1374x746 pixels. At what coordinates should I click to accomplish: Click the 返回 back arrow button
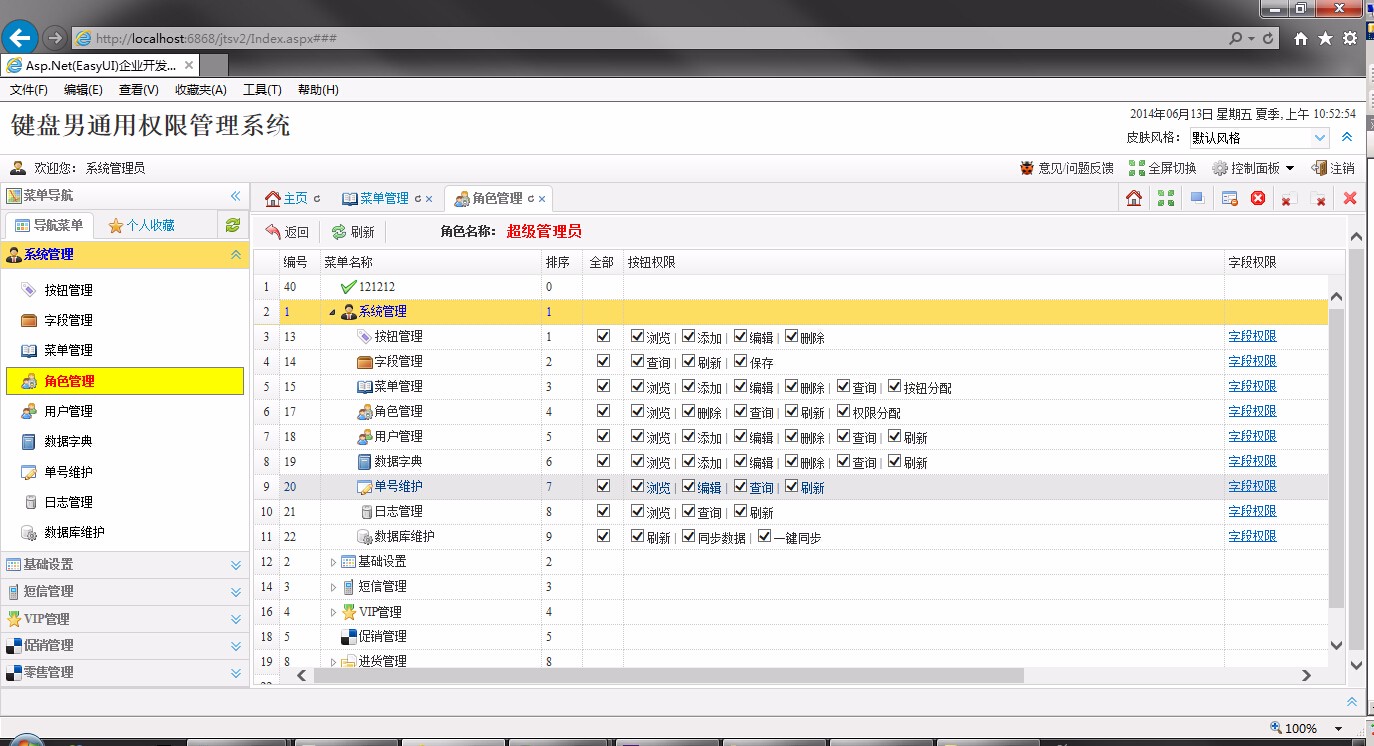(x=289, y=231)
